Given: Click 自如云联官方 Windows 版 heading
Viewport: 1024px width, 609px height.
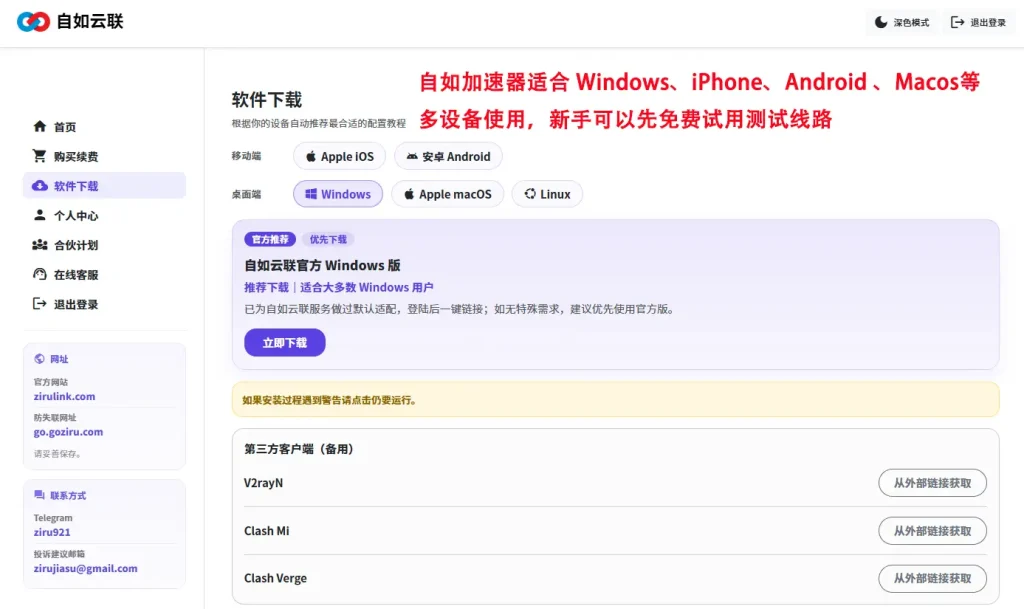Looking at the screenshot, I should [x=323, y=265].
